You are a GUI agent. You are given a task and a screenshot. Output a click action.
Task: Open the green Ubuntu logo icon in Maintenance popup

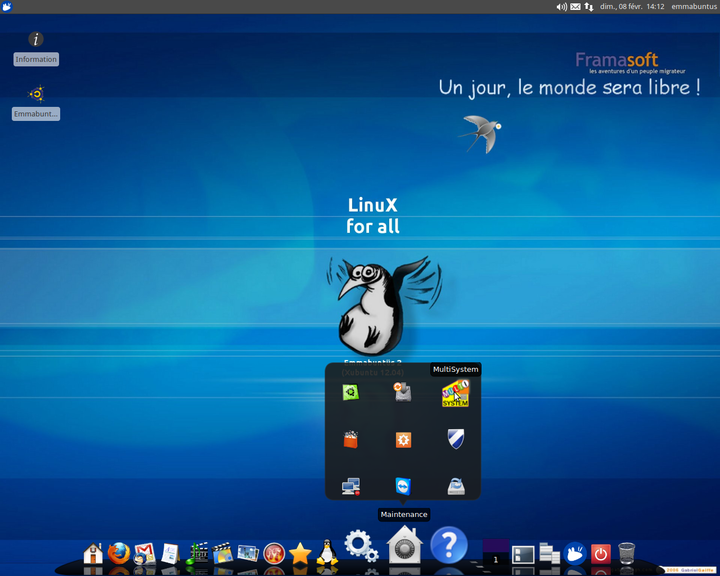coord(350,393)
